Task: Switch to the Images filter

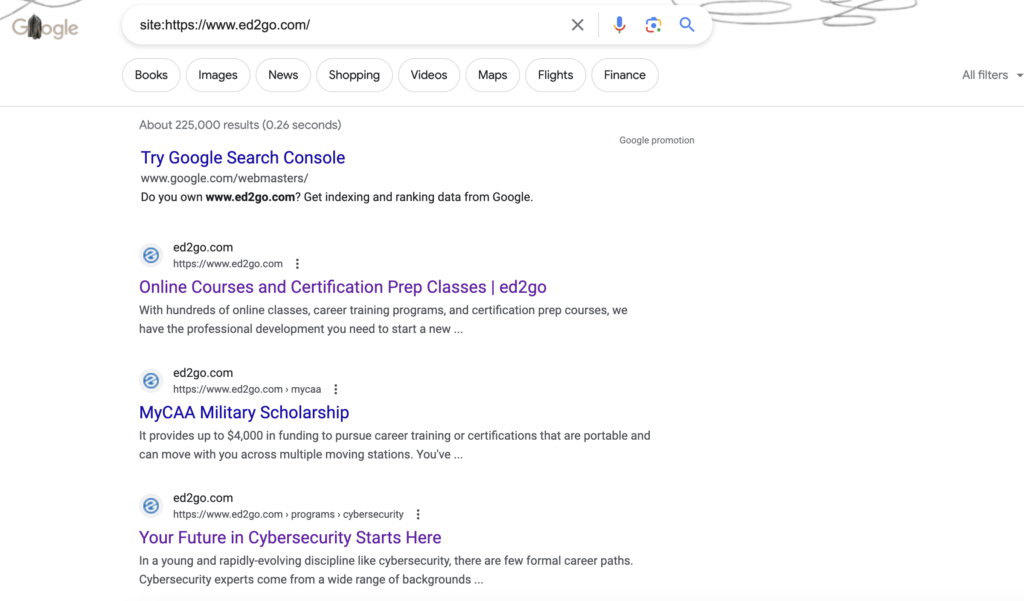Action: (218, 75)
